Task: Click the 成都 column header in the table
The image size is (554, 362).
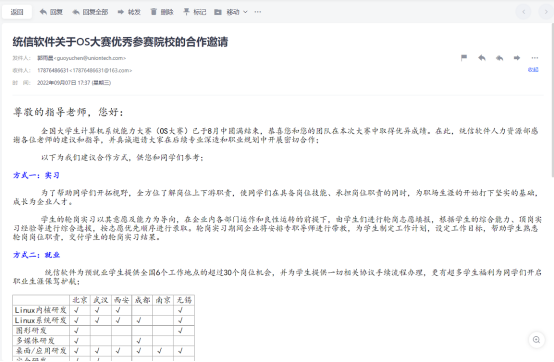Action: 142,300
